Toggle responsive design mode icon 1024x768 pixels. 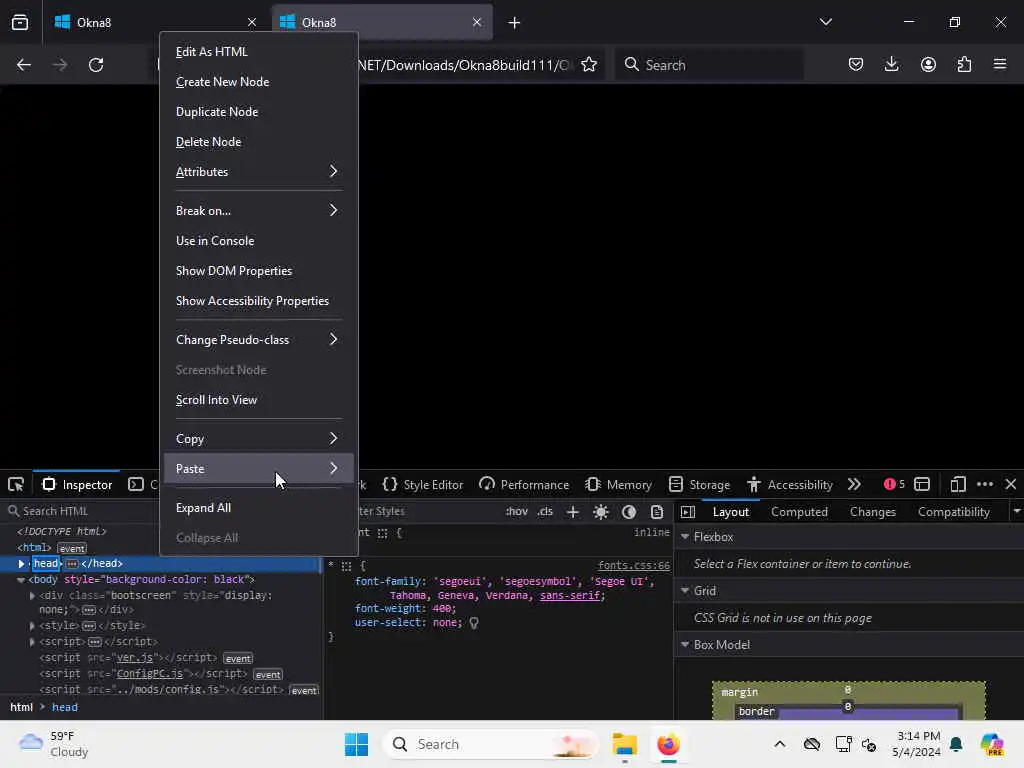(957, 485)
